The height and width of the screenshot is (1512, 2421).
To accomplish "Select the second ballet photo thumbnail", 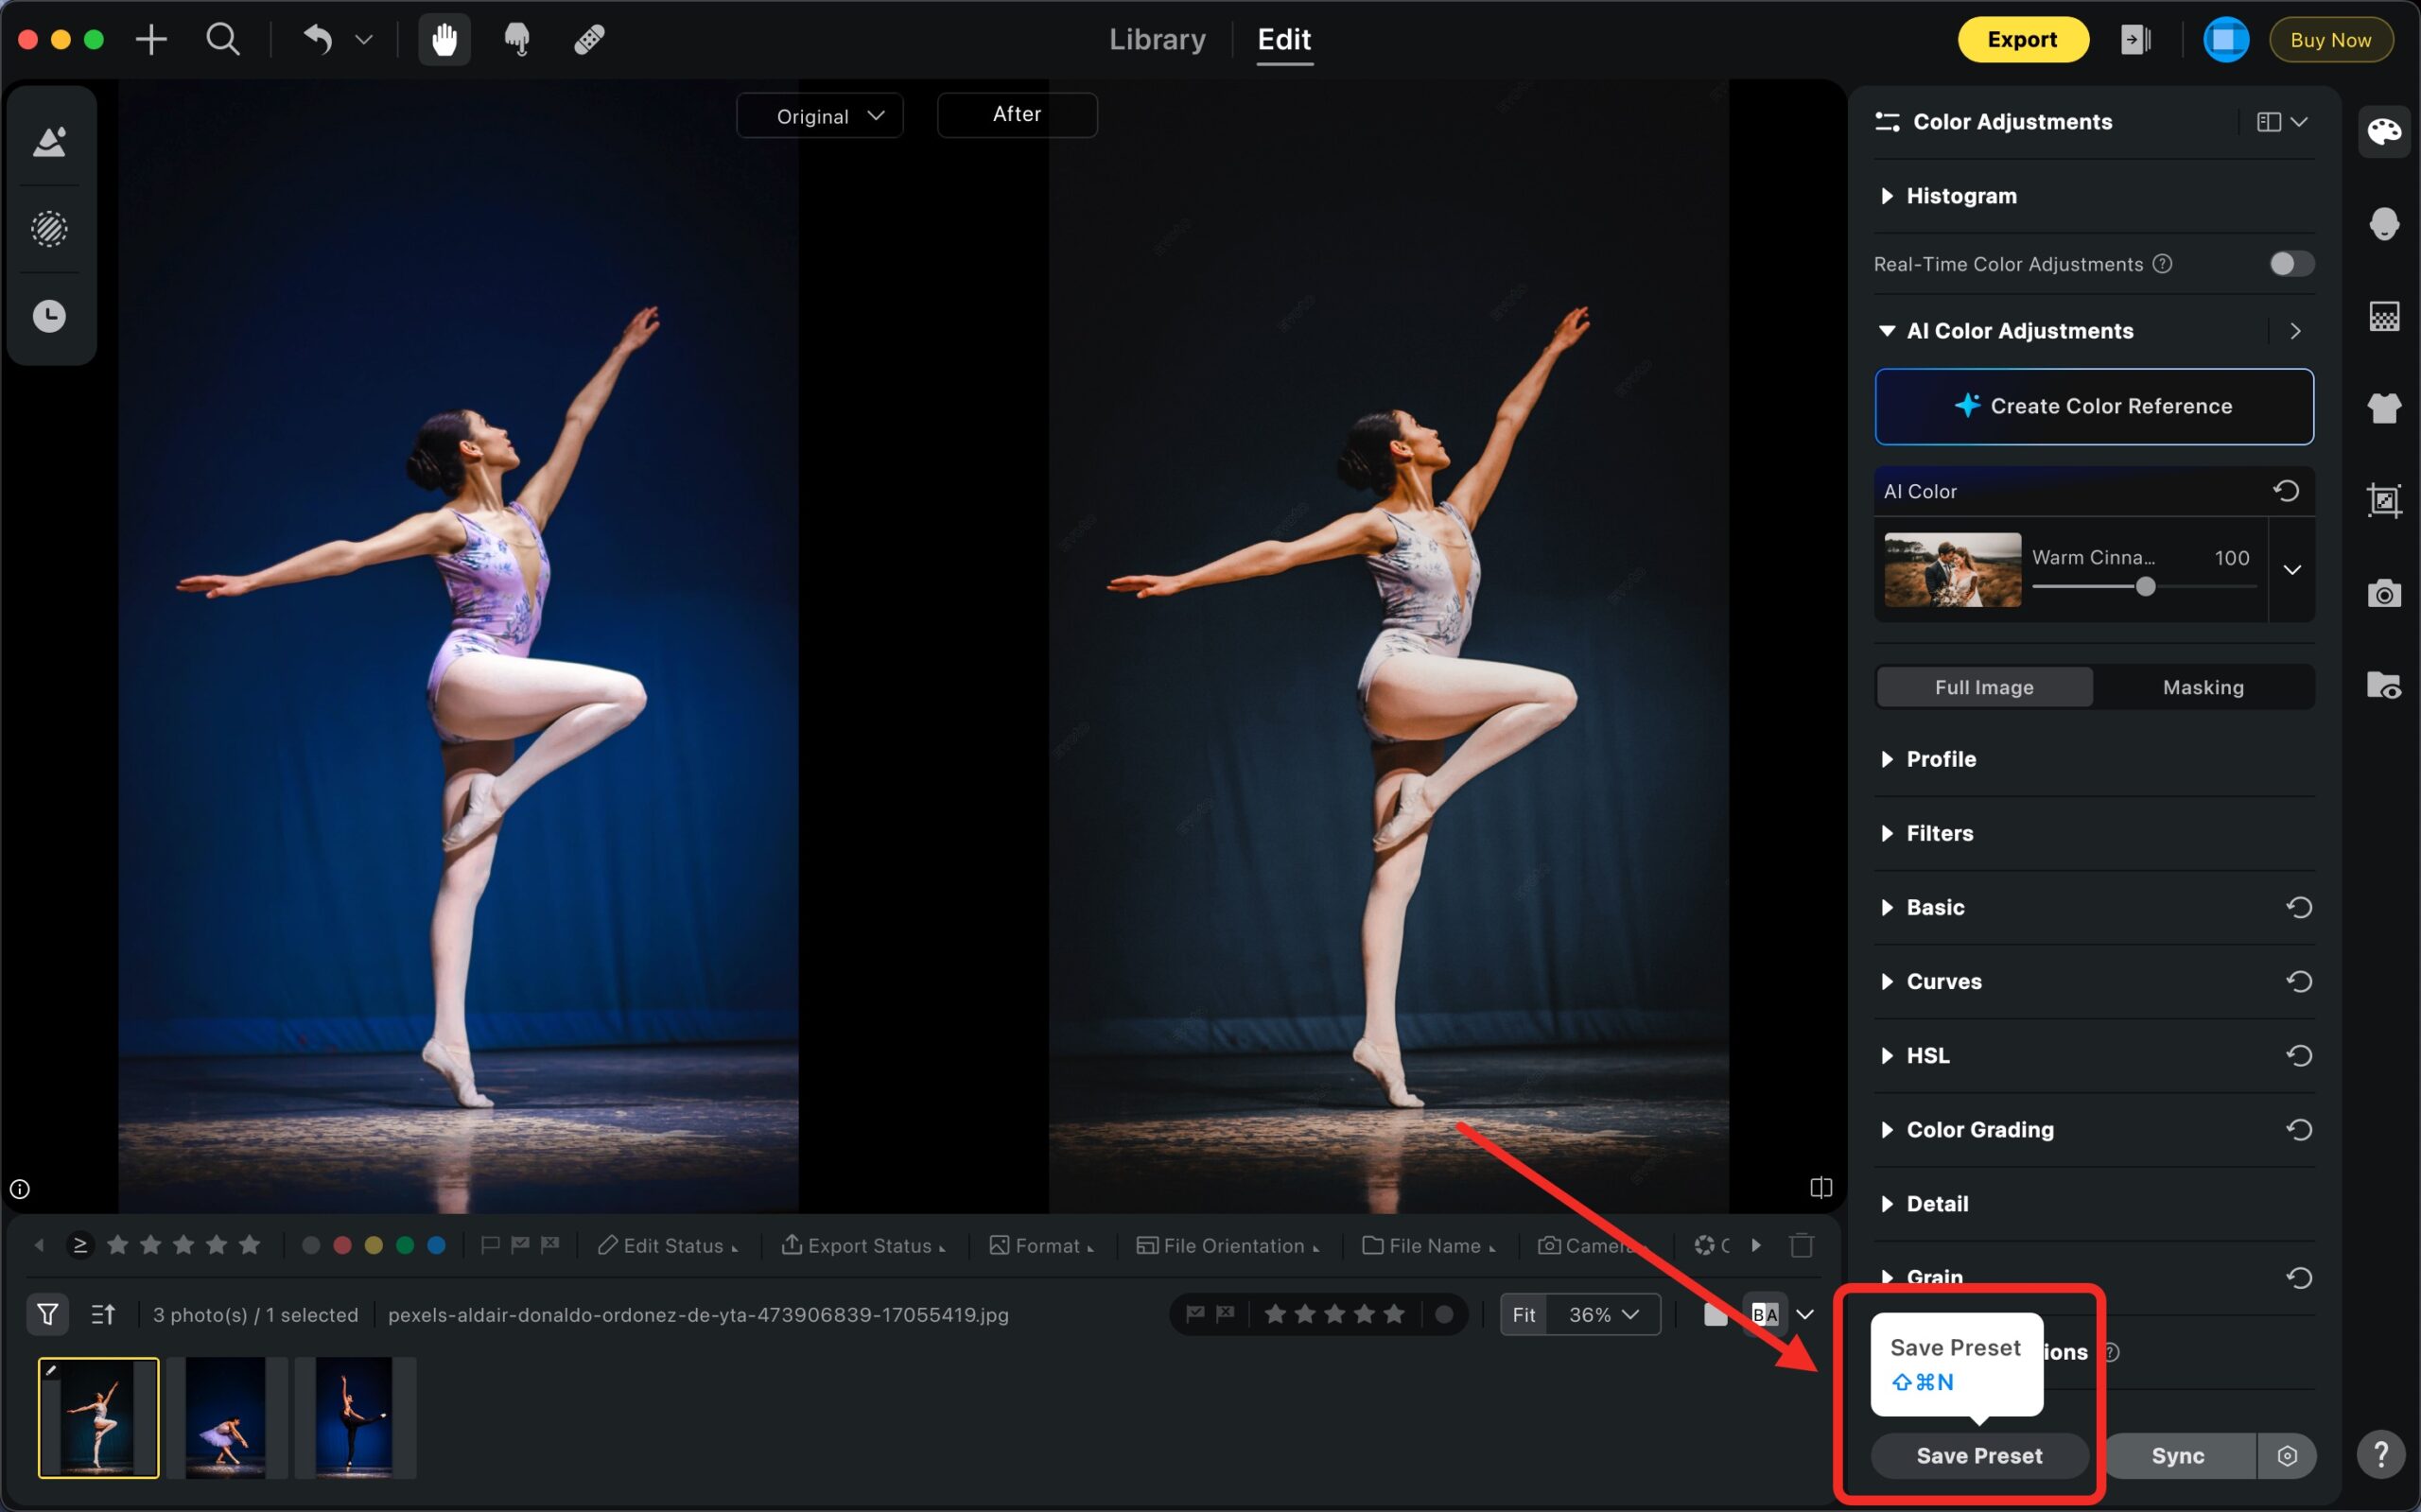I will coord(226,1417).
